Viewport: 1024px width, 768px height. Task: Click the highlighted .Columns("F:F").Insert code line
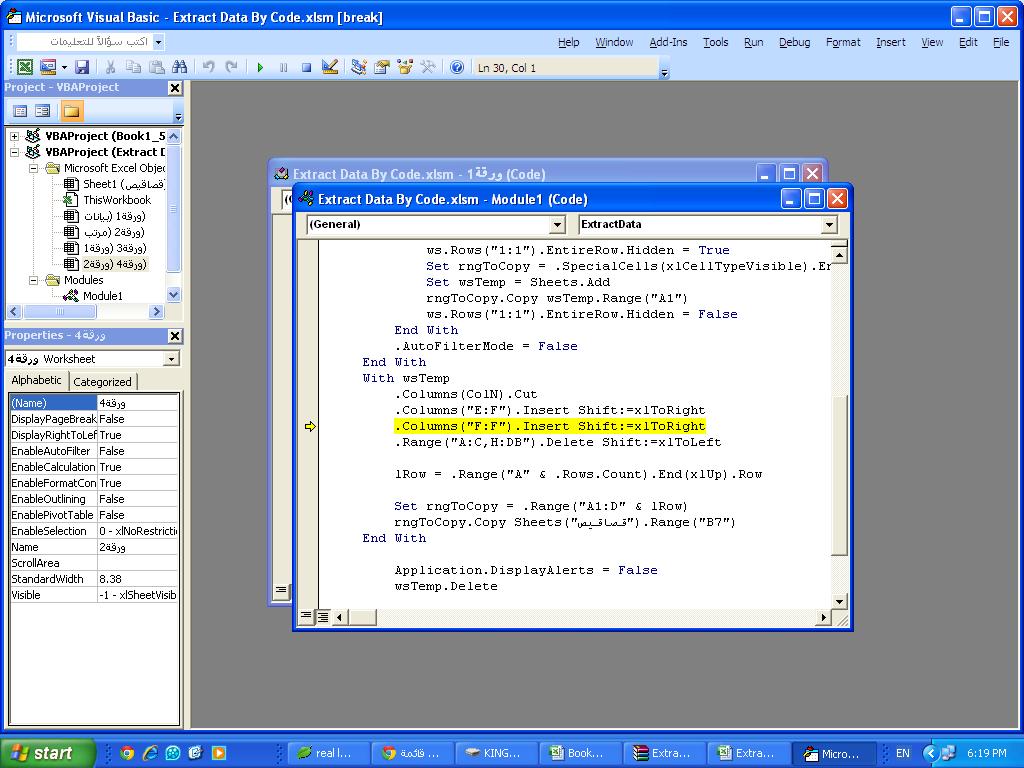pyautogui.click(x=550, y=426)
